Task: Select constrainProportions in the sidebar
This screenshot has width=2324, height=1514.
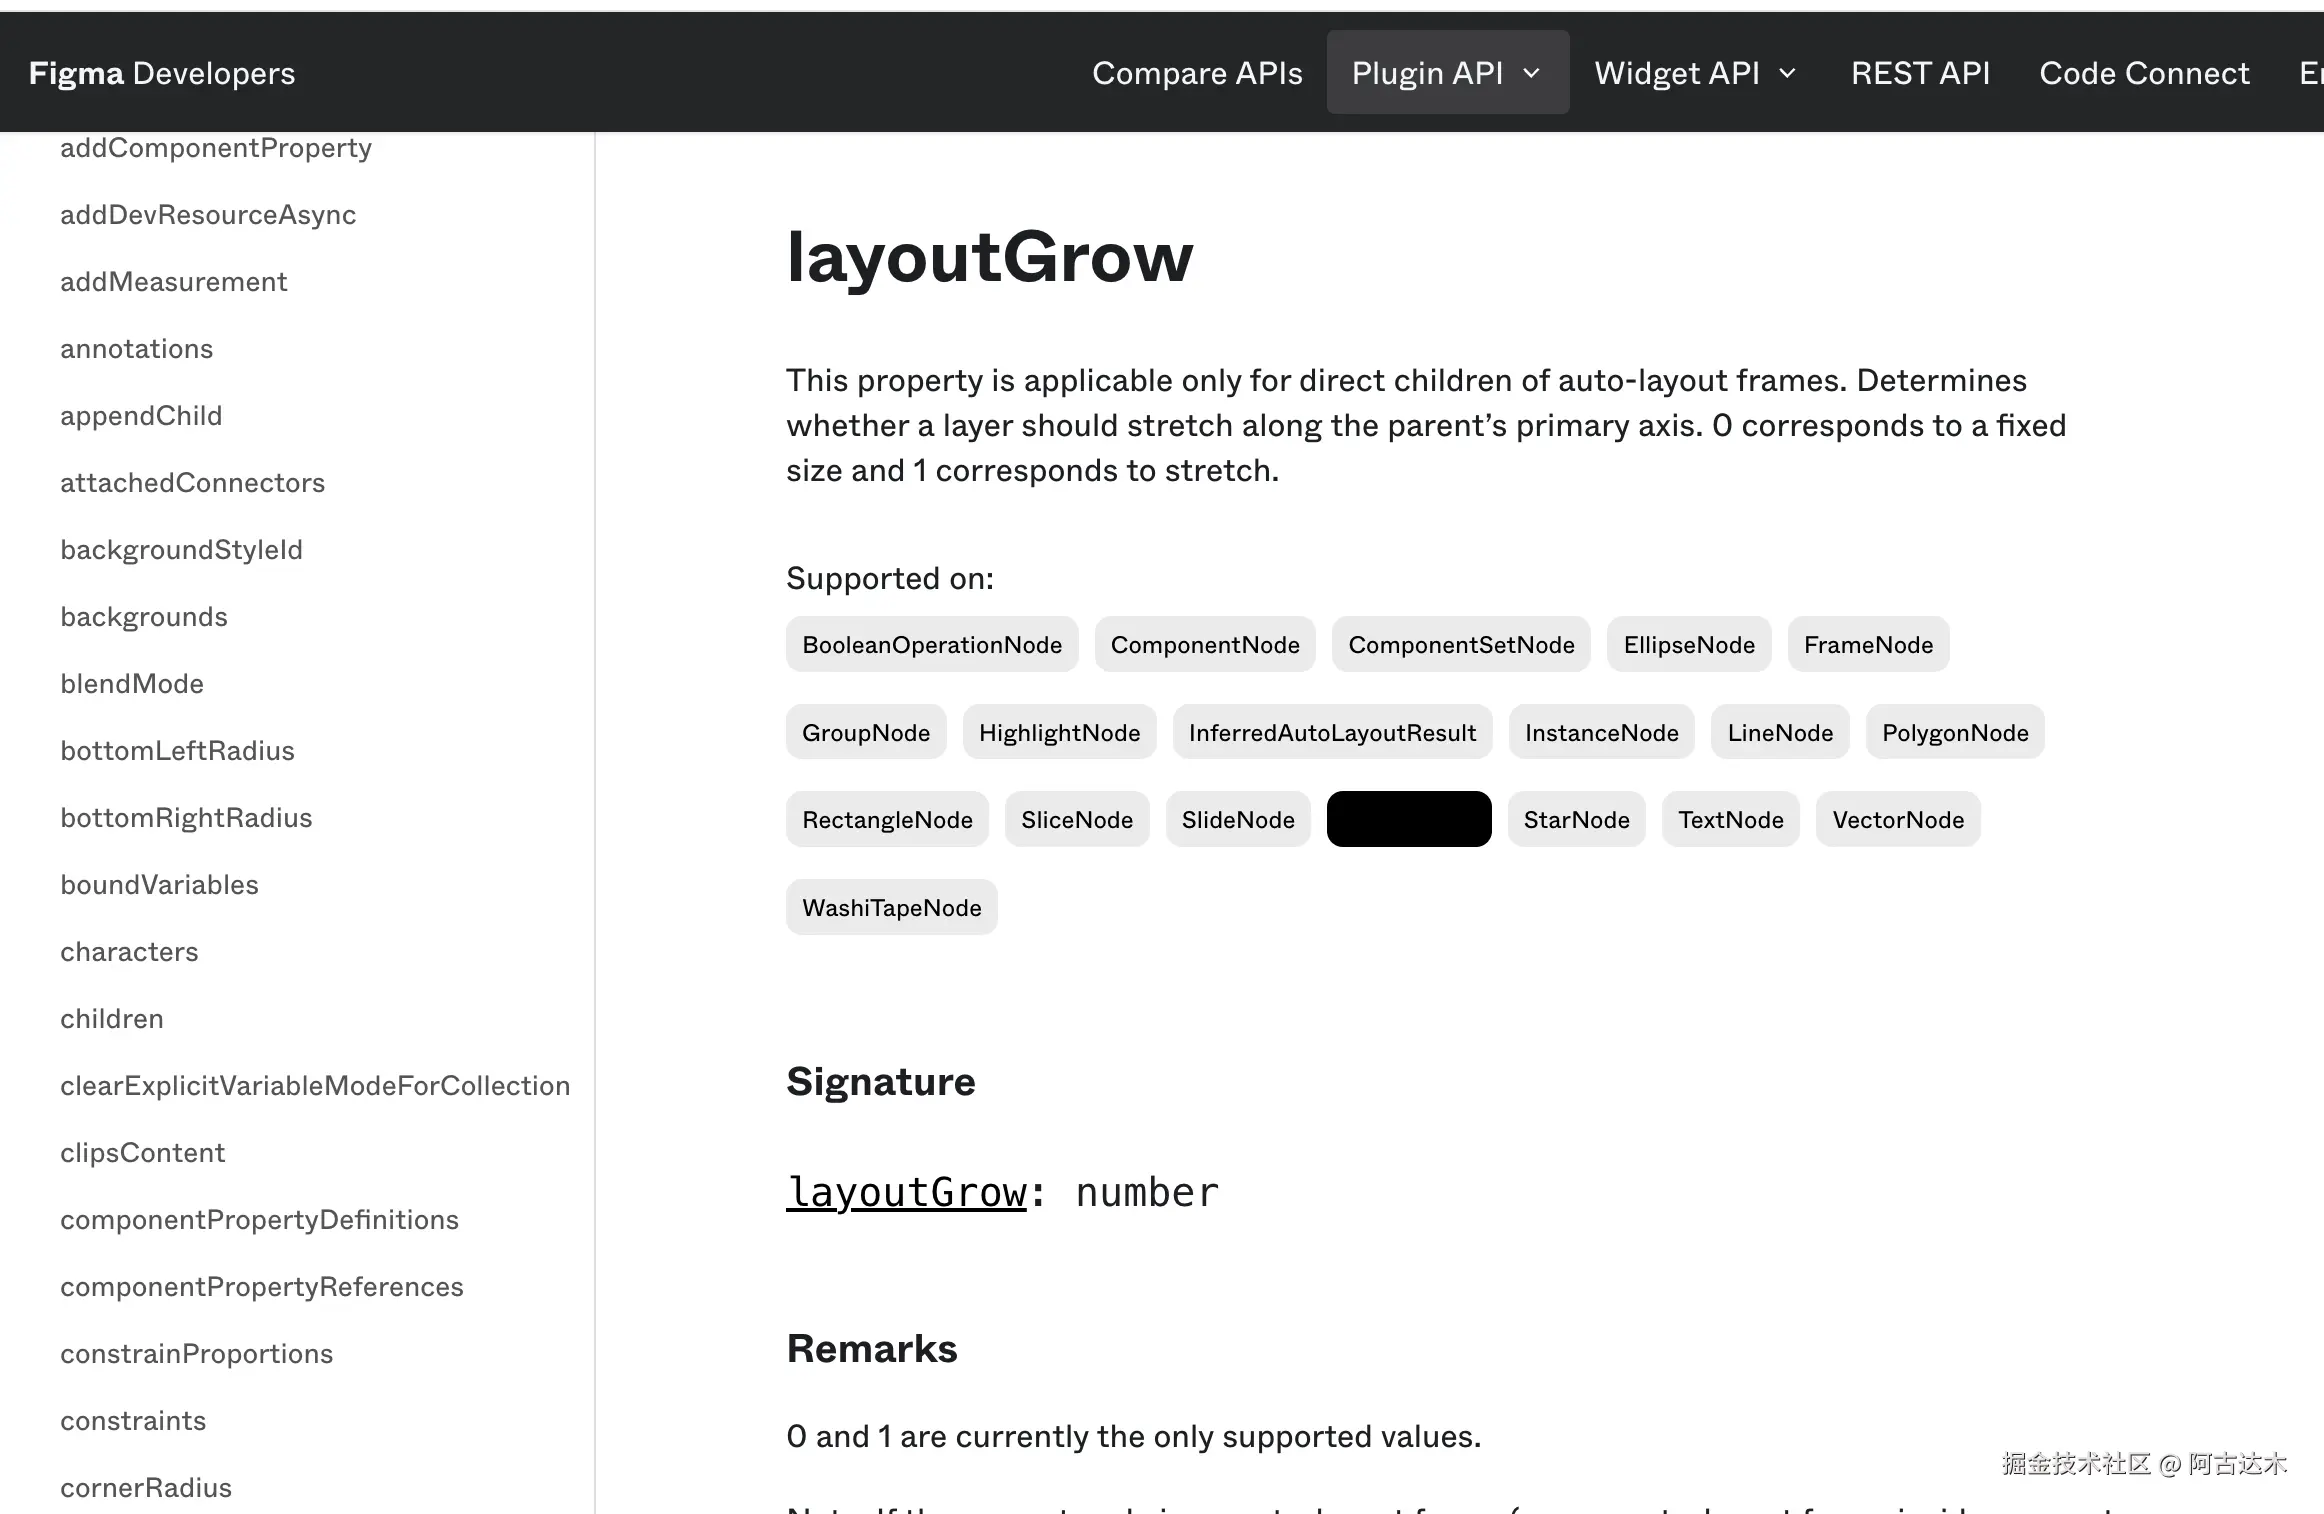Action: 197,1354
